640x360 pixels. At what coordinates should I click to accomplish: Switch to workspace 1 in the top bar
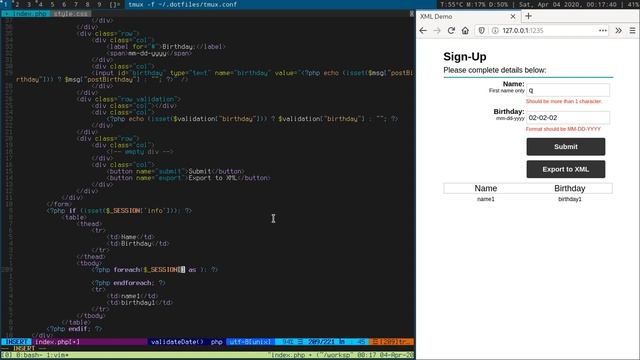tap(6, 4)
